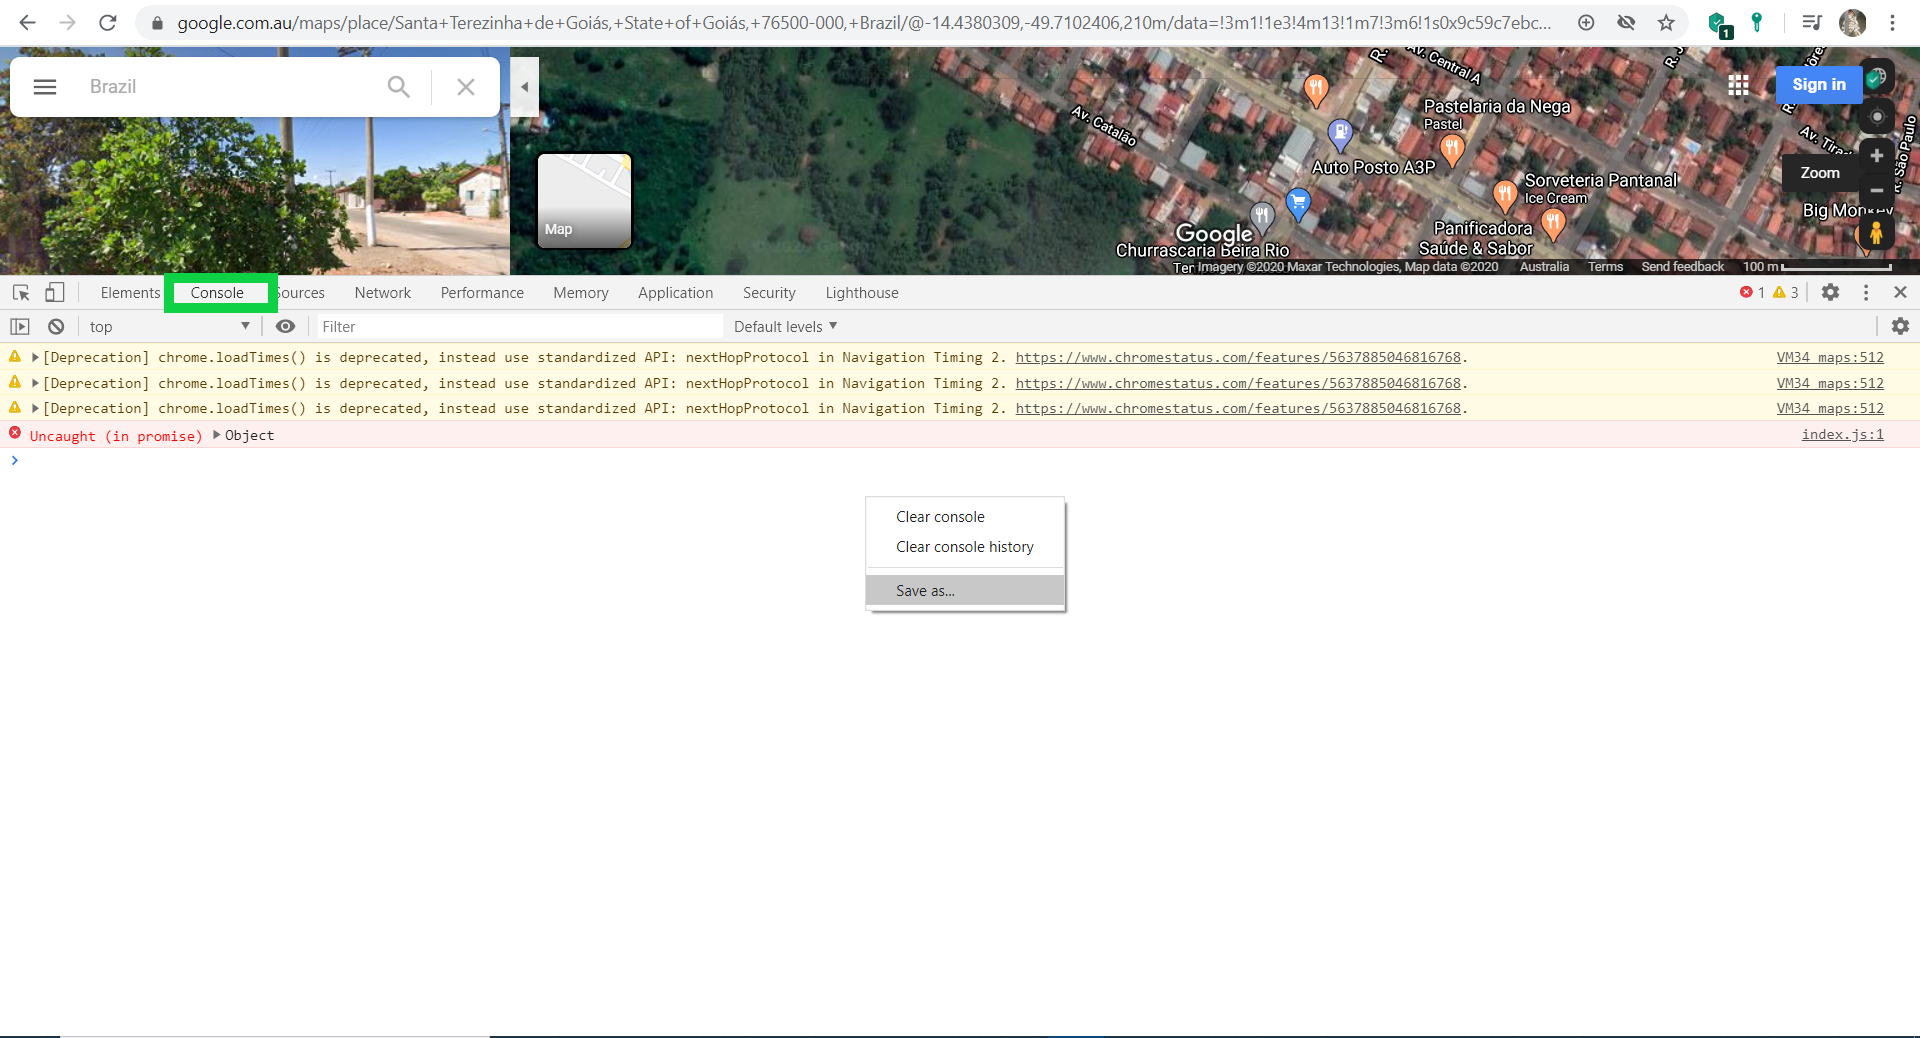Open the Chrome profile avatar
Image resolution: width=1920 pixels, height=1038 pixels.
(1853, 22)
